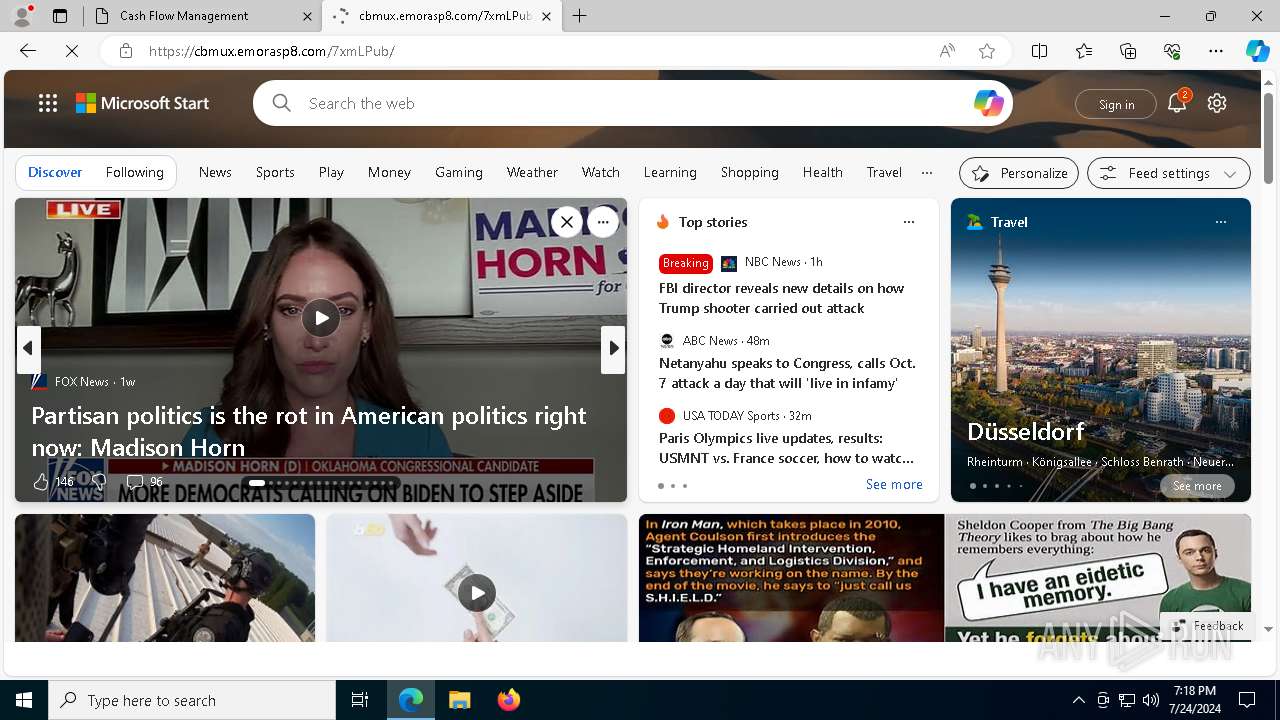Click the Copilot icon in search box
The height and width of the screenshot is (720, 1280).
click(x=988, y=103)
